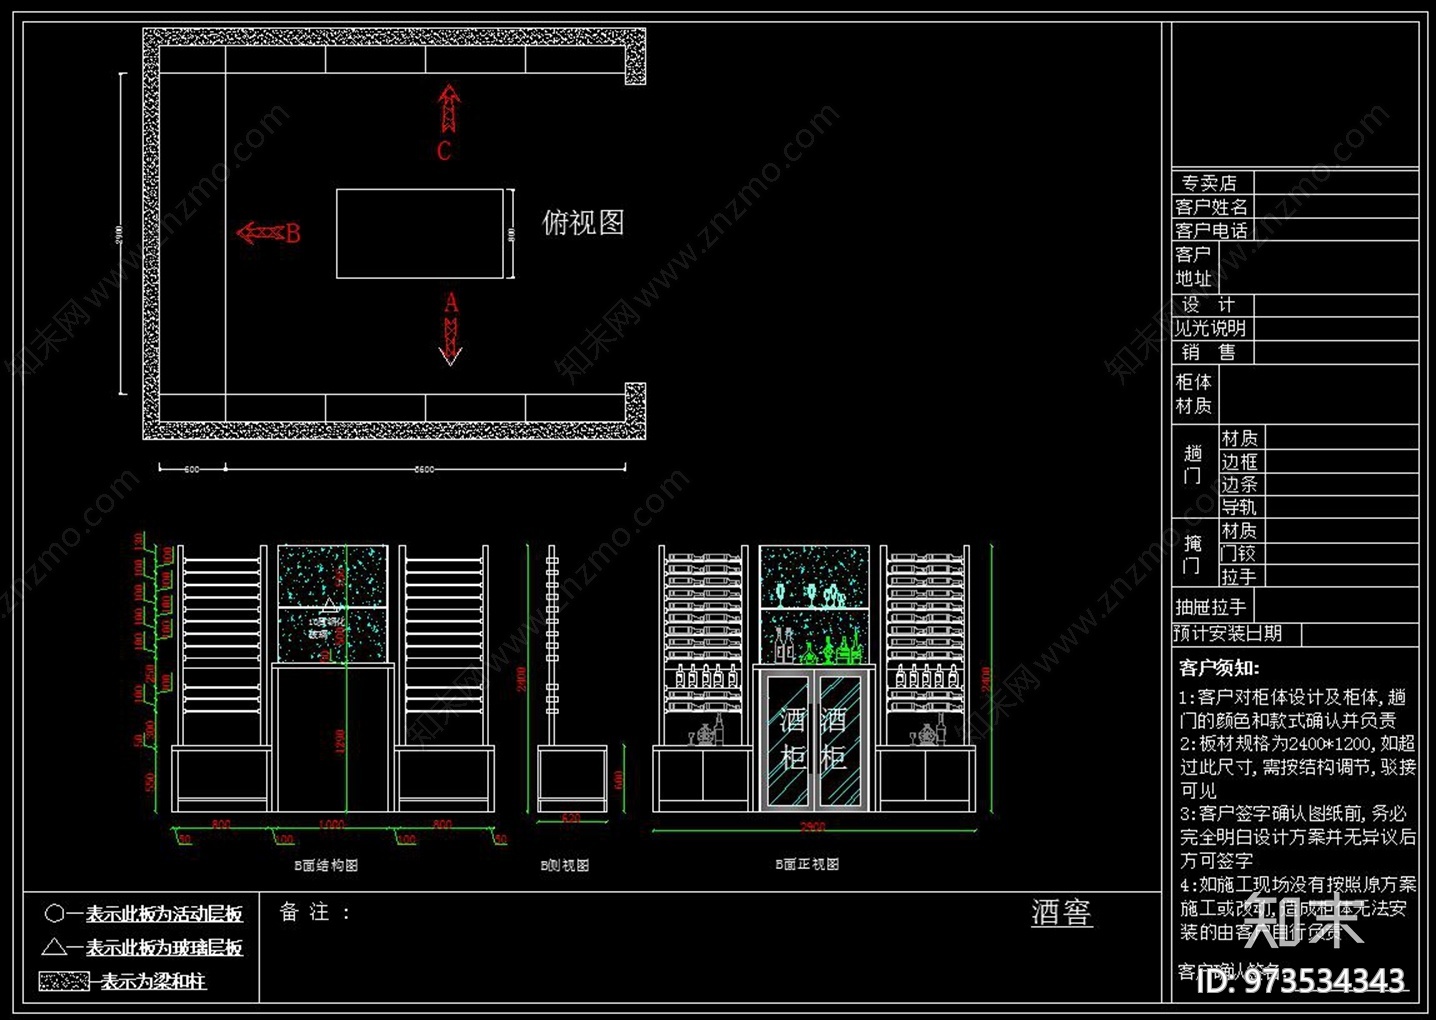The height and width of the screenshot is (1020, 1436).
Task: Click the 客户地址 field label
Action: coord(1194,267)
